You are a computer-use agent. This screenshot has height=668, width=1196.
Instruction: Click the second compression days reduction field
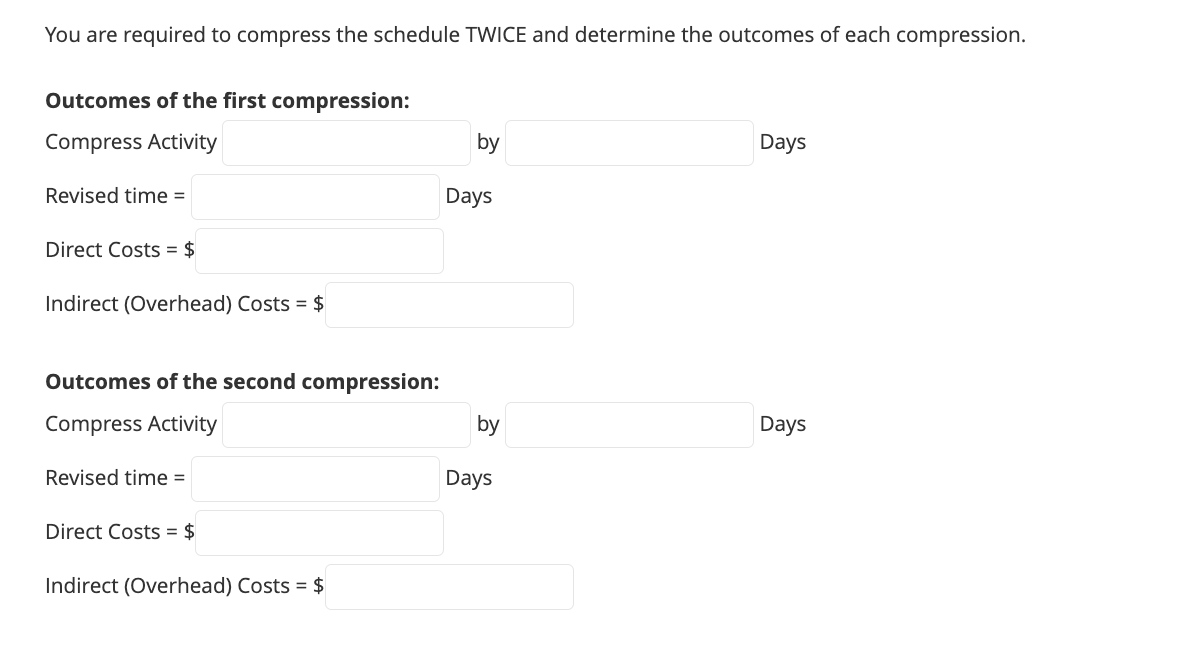(629, 424)
